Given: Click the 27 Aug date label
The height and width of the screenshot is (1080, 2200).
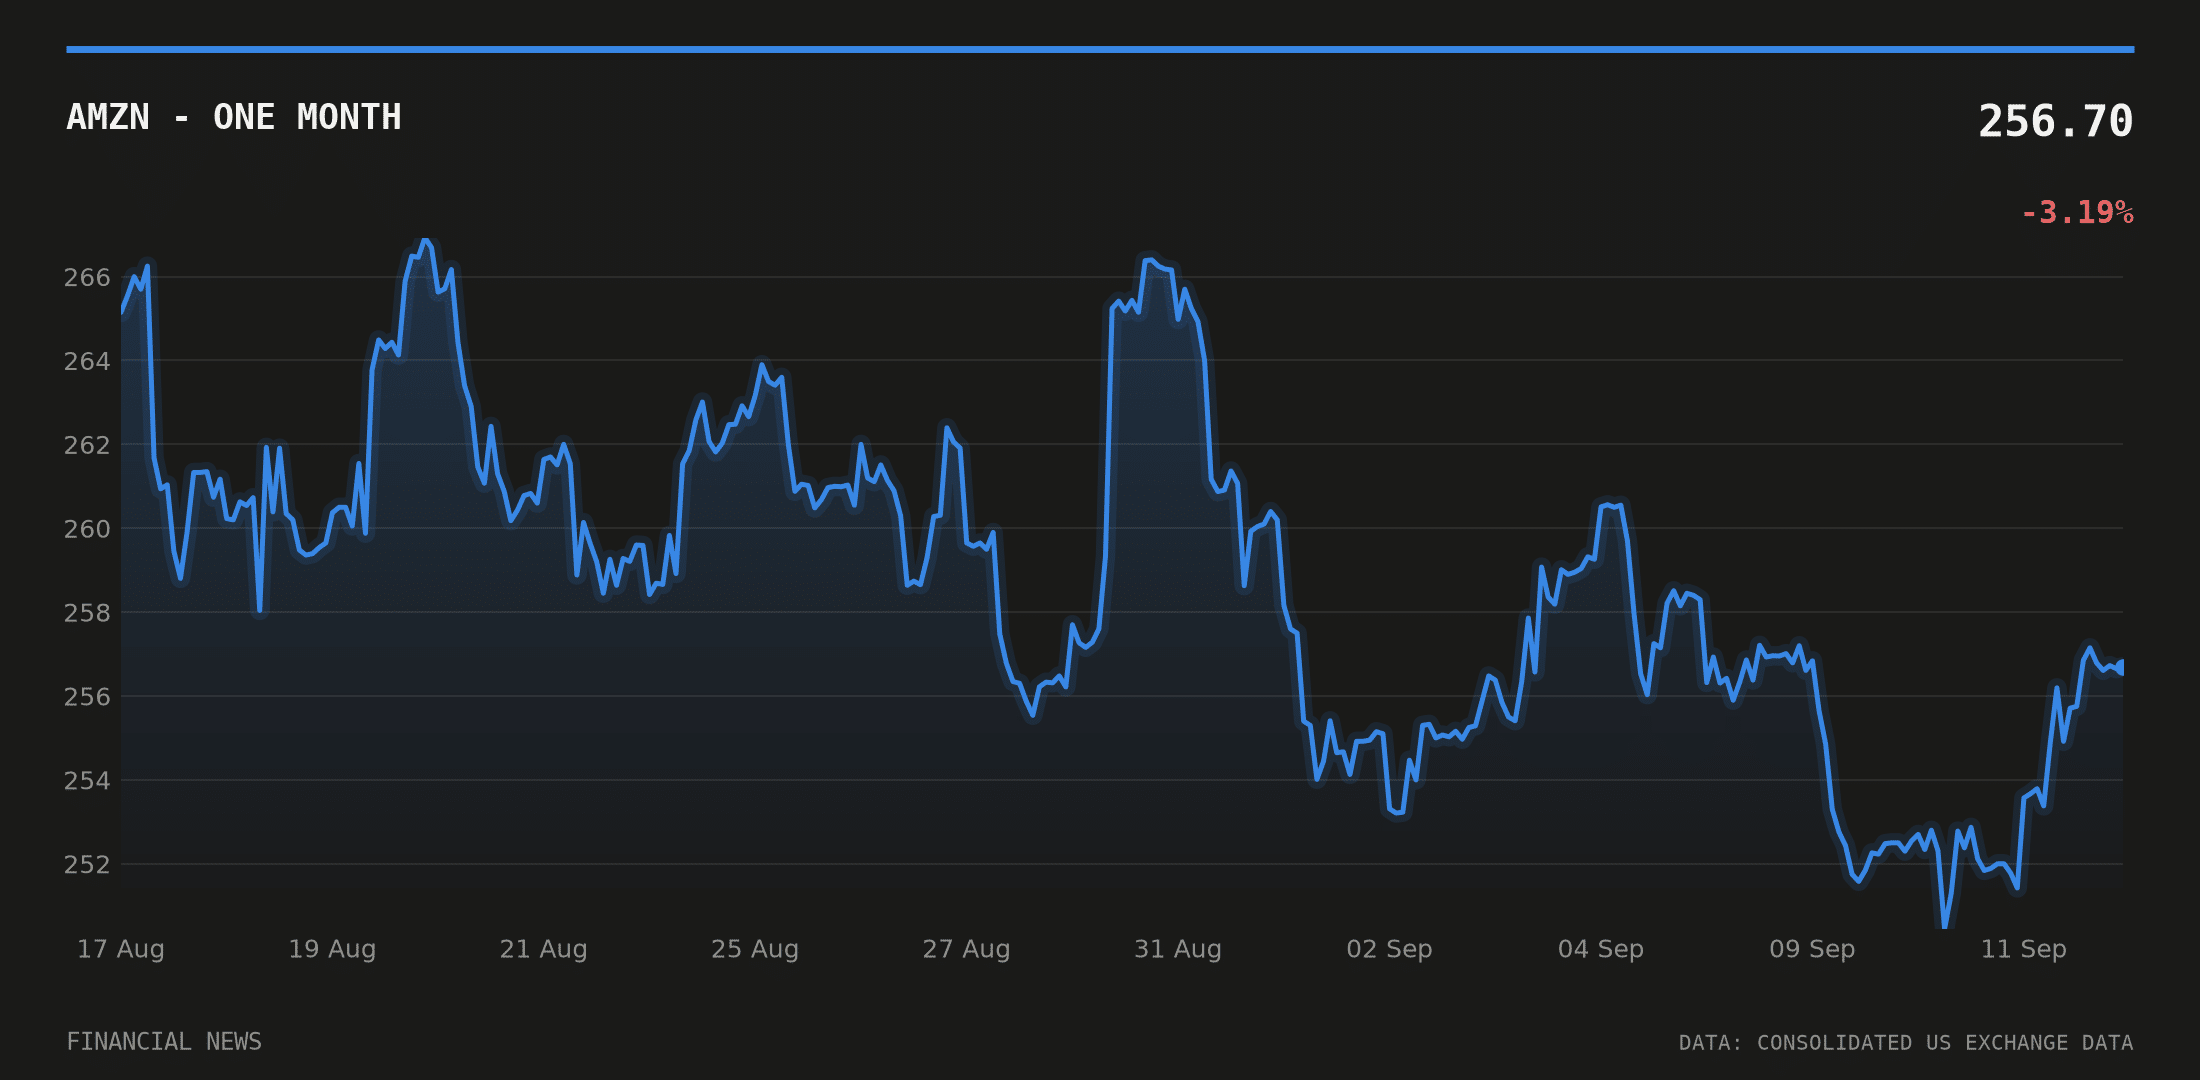Looking at the screenshot, I should point(966,949).
